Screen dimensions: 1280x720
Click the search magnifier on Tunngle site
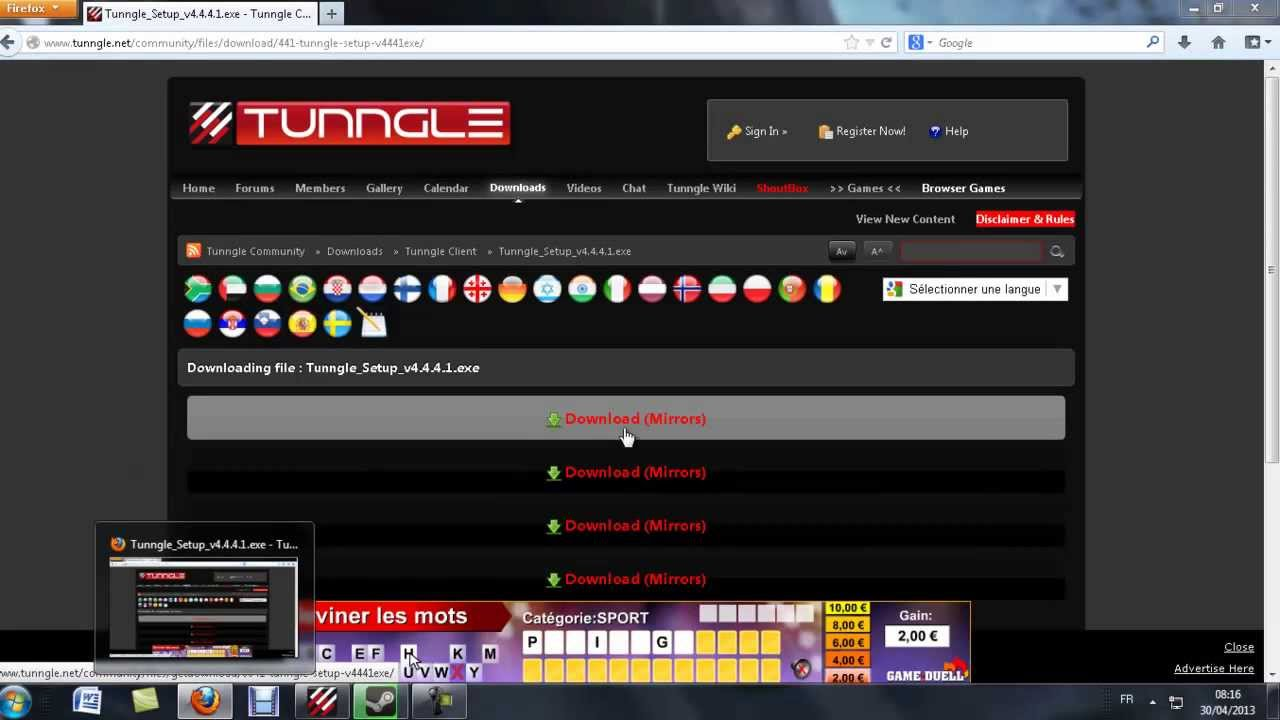(x=1057, y=251)
